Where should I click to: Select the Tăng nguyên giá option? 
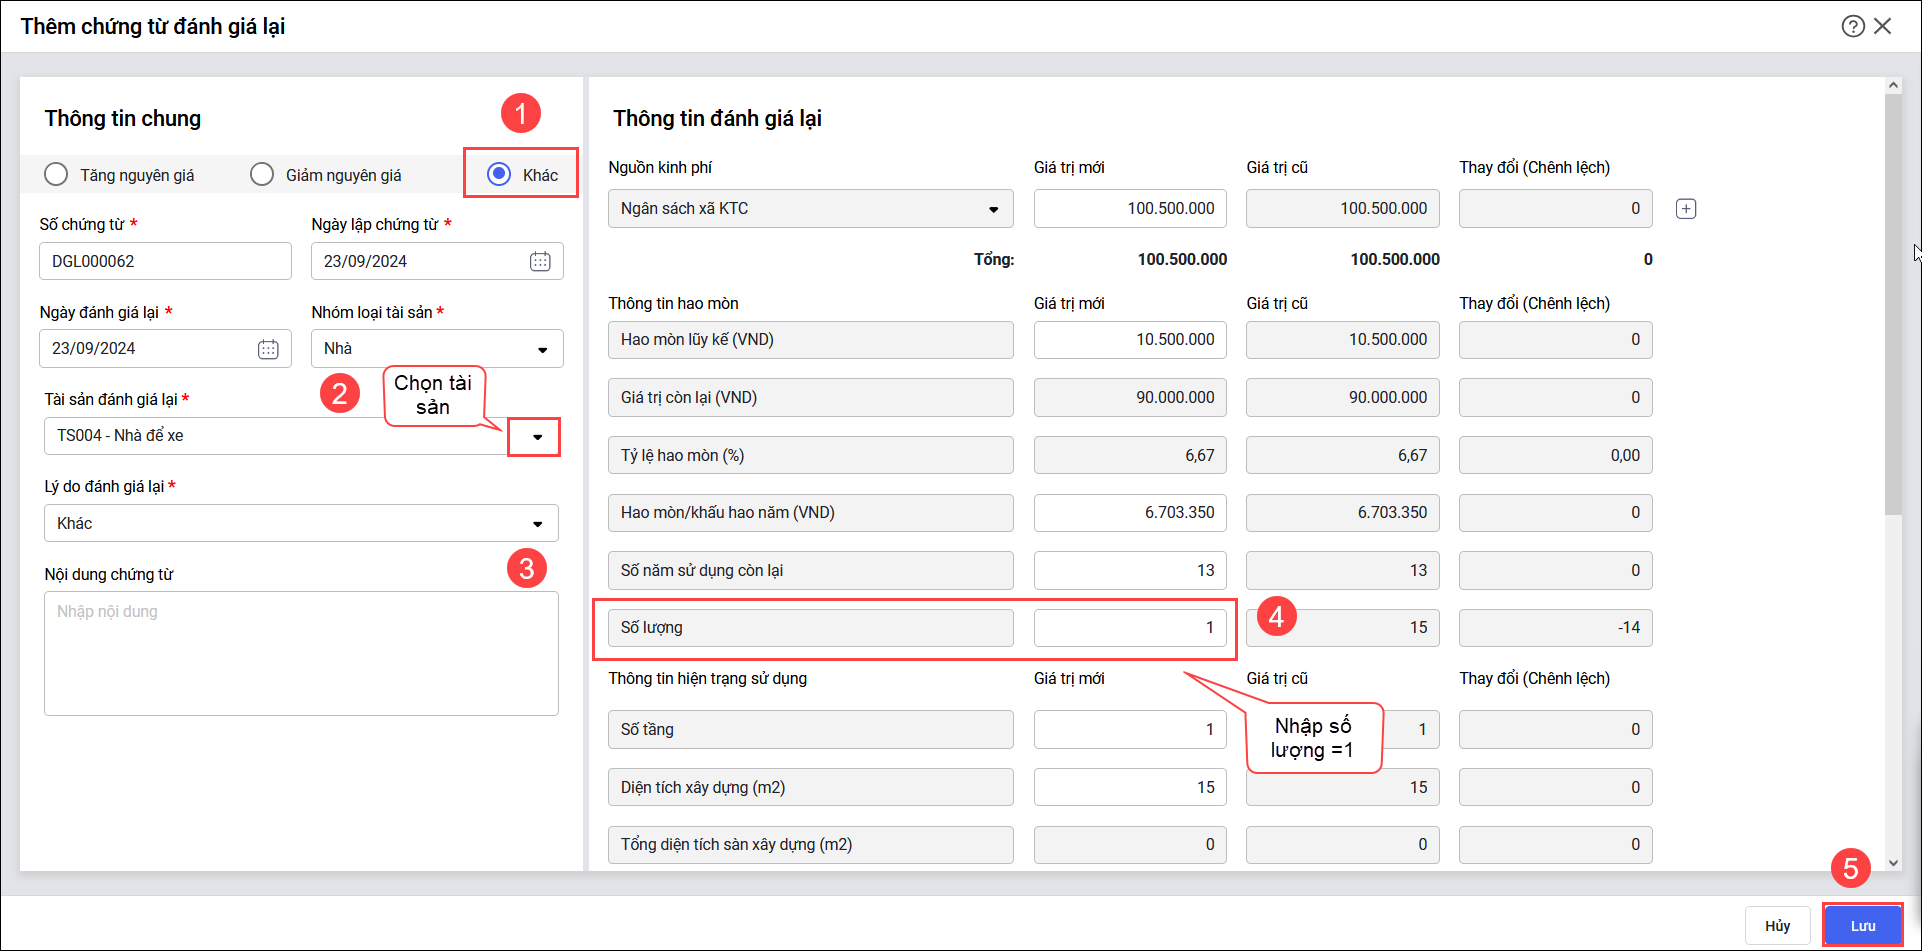coord(57,175)
